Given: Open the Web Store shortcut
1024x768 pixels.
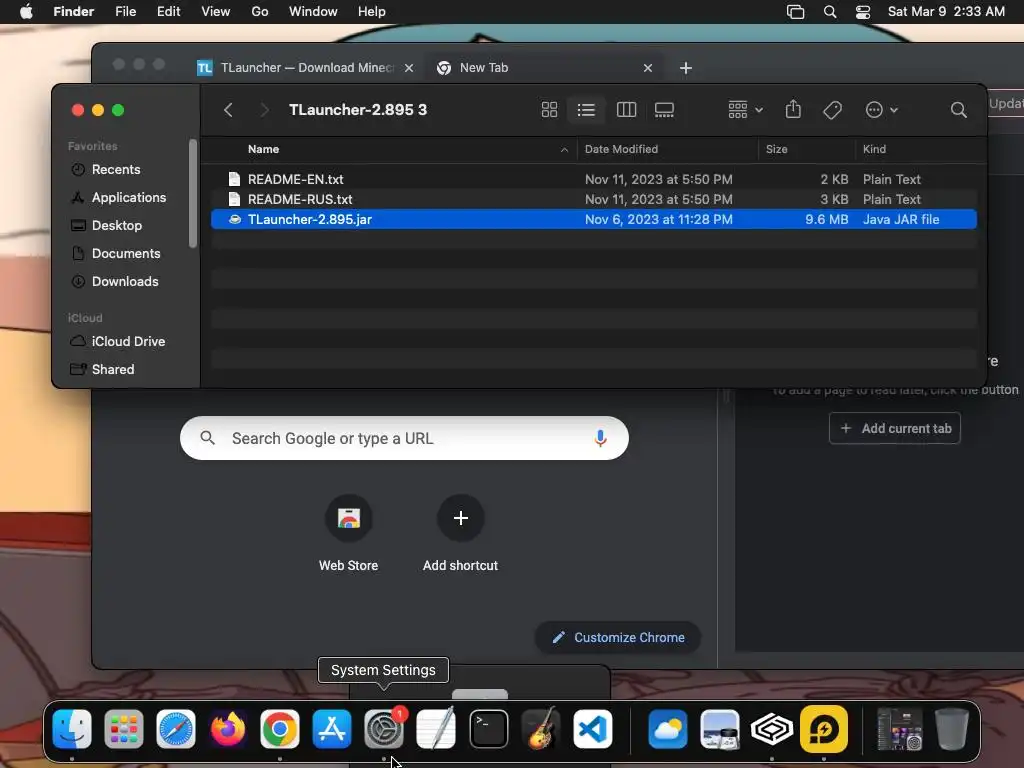Looking at the screenshot, I should pos(349,534).
